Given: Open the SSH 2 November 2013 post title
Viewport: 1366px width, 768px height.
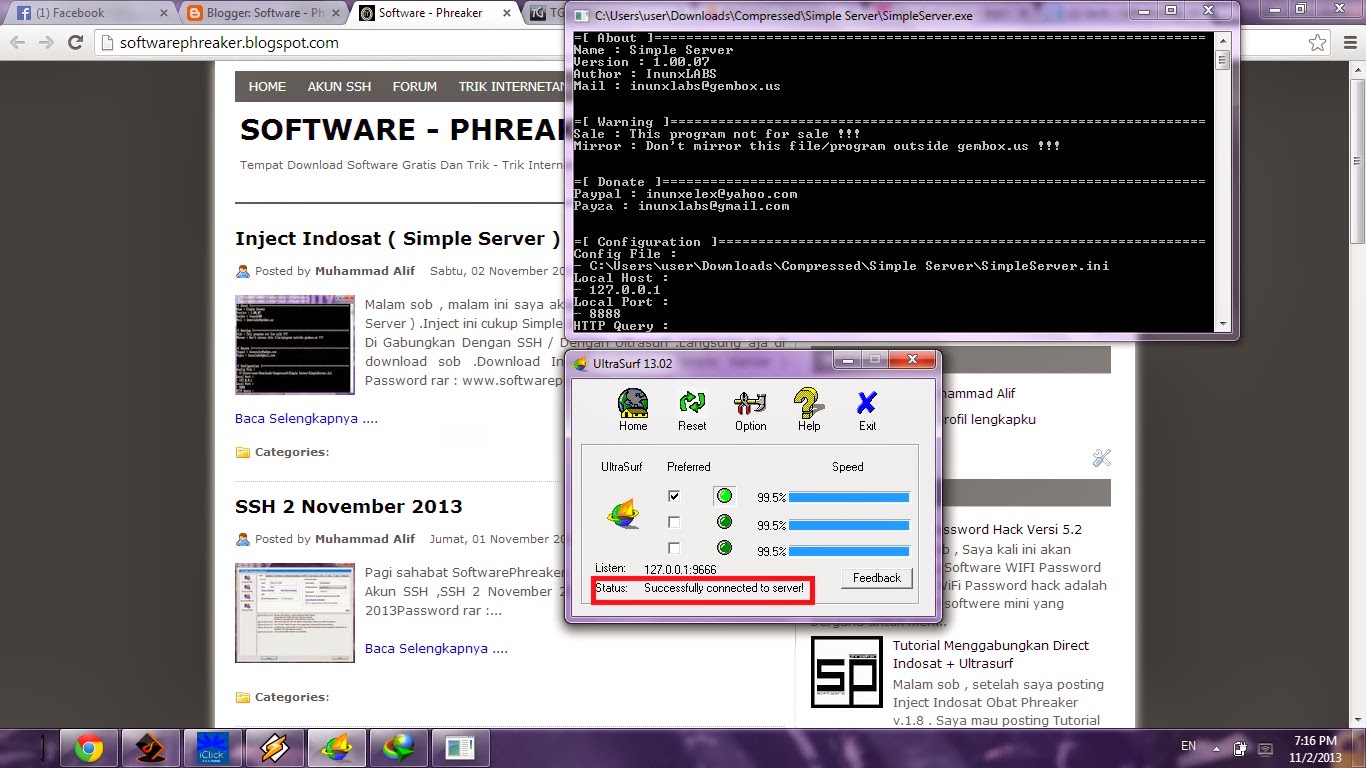Looking at the screenshot, I should (x=349, y=506).
